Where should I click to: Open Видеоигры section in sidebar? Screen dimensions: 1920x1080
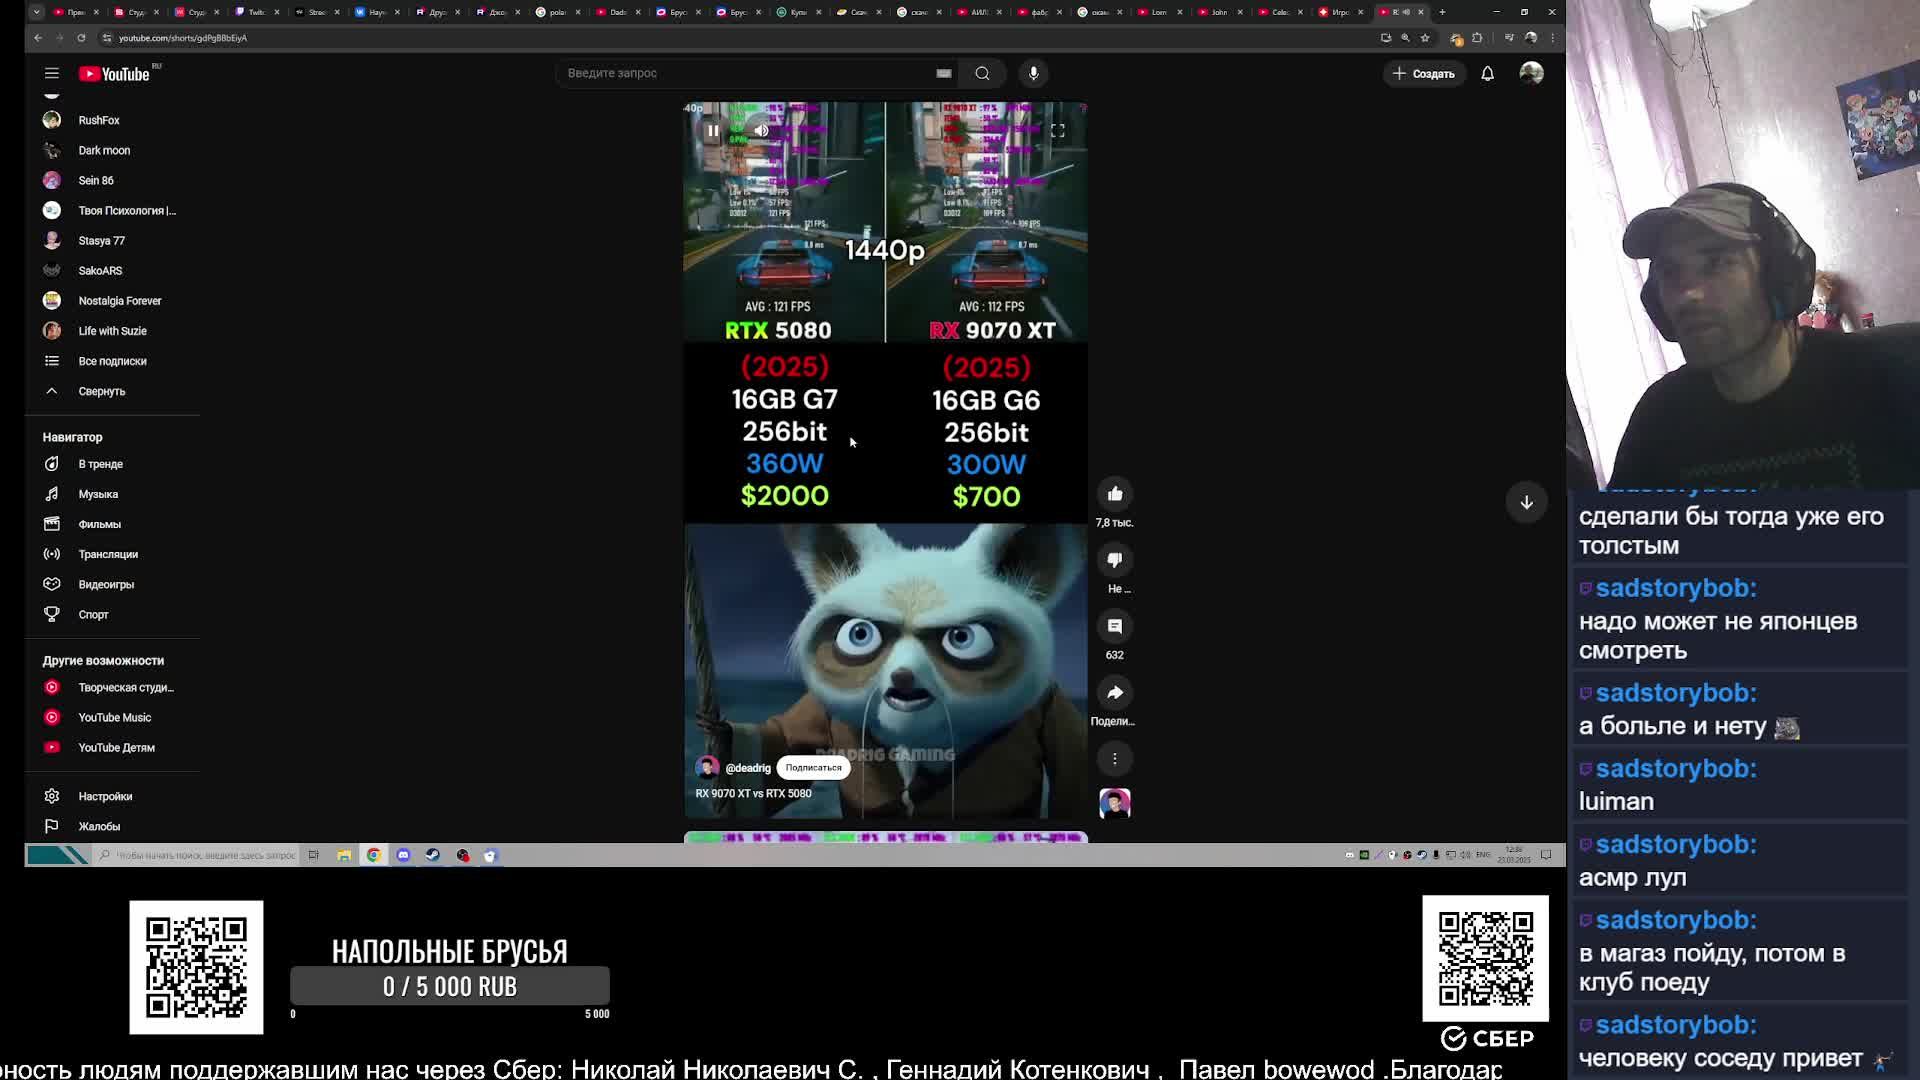click(x=105, y=584)
